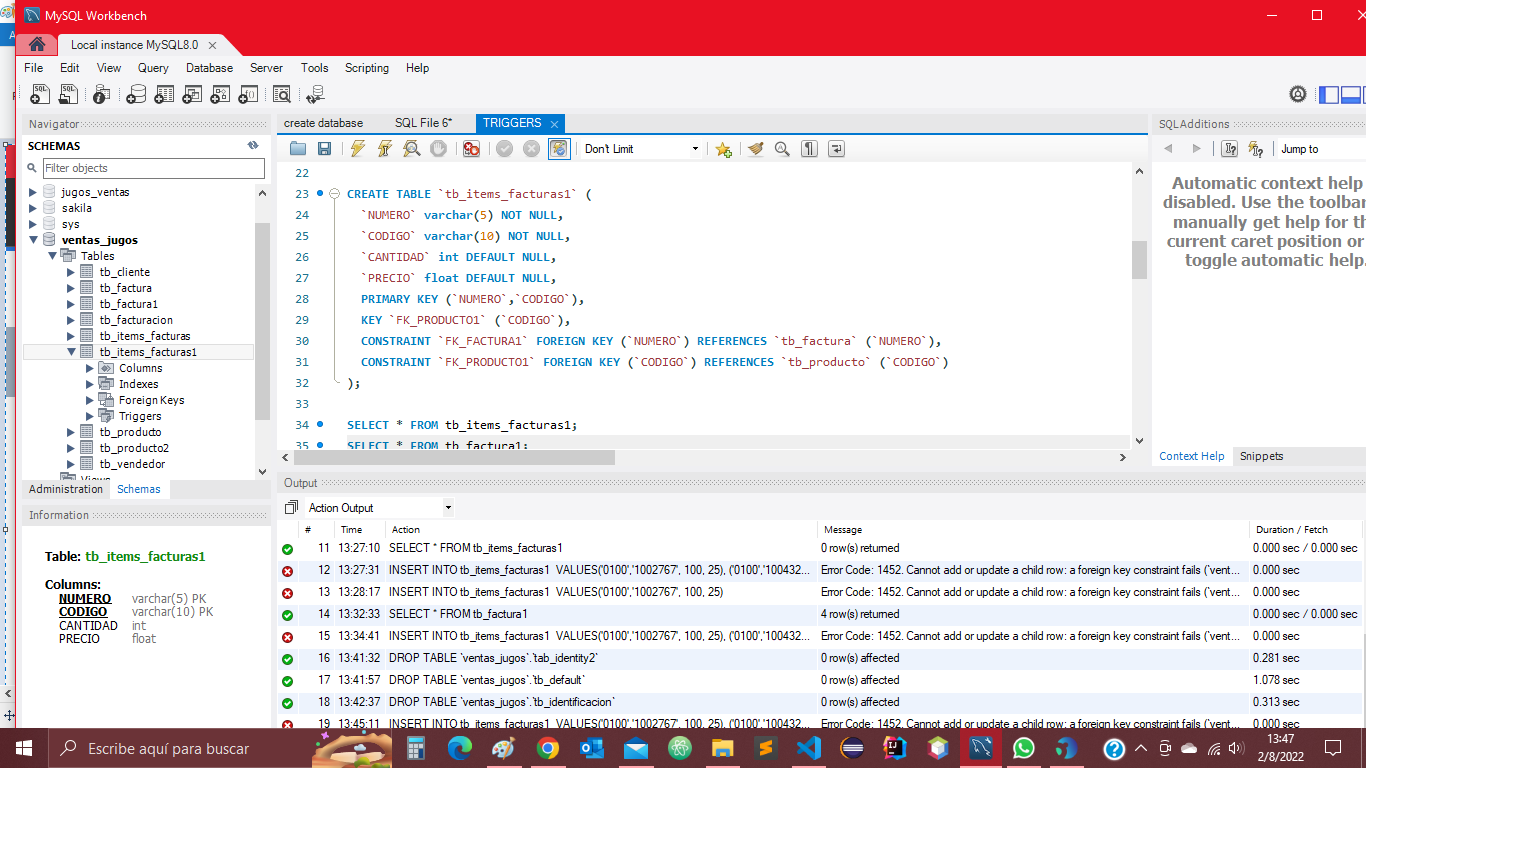Viewport: 1516px width, 852px height.
Task: Switch to Administration tab
Action: click(x=66, y=489)
